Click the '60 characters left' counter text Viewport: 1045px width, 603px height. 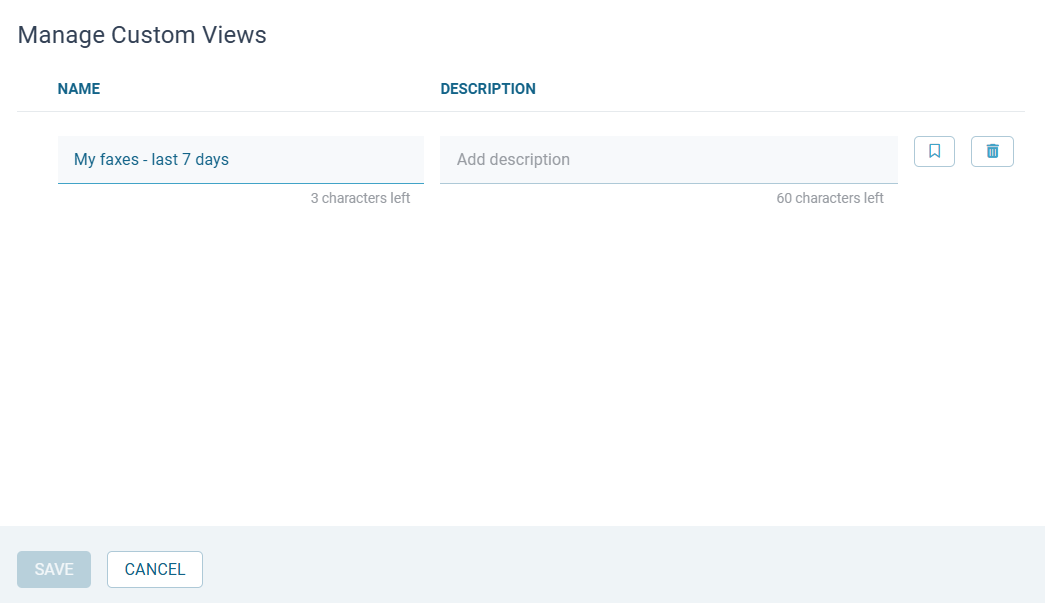pyautogui.click(x=830, y=197)
